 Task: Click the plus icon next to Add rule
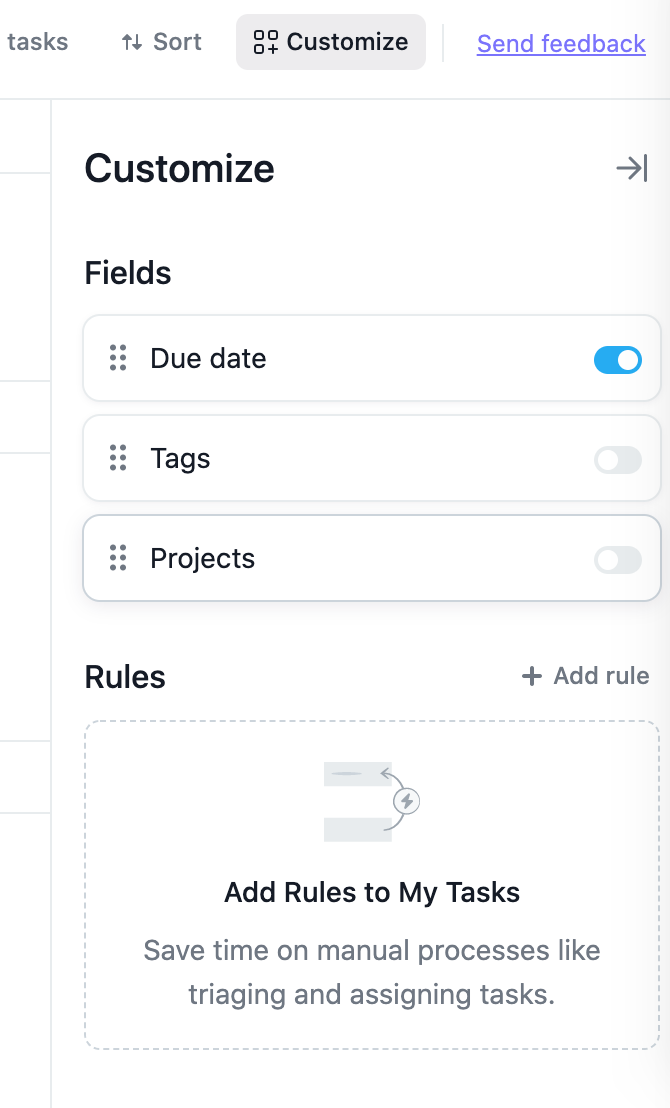click(531, 676)
